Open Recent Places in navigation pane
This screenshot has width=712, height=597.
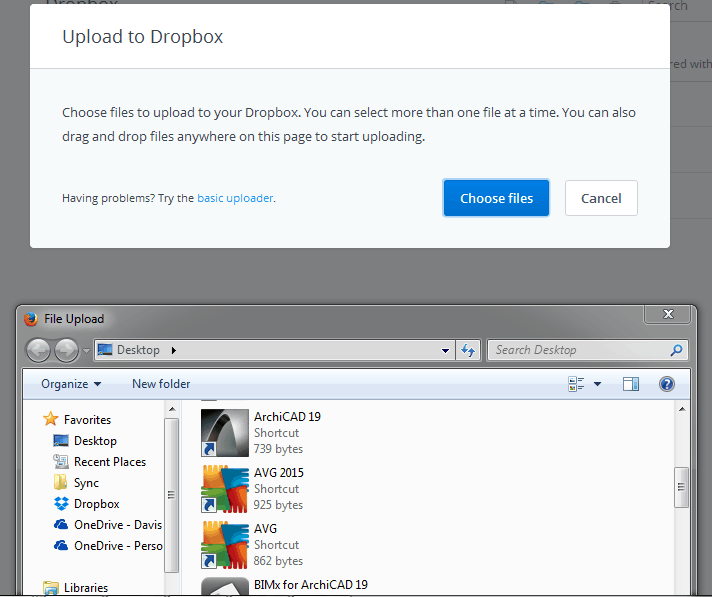110,462
